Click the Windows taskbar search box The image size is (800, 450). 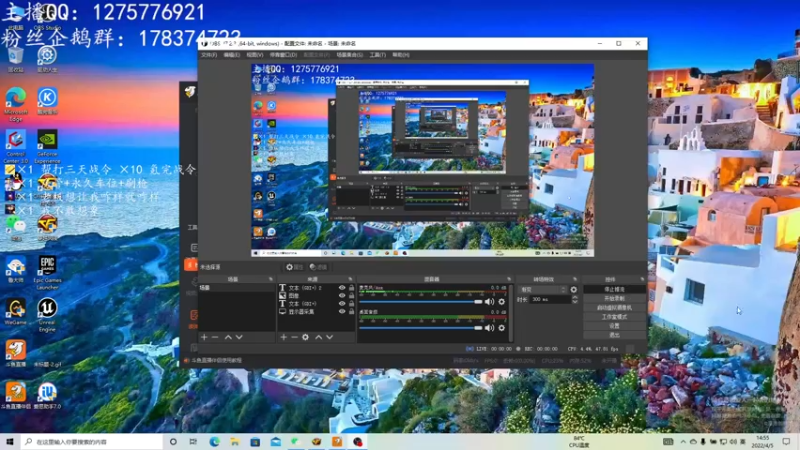[x=92, y=441]
